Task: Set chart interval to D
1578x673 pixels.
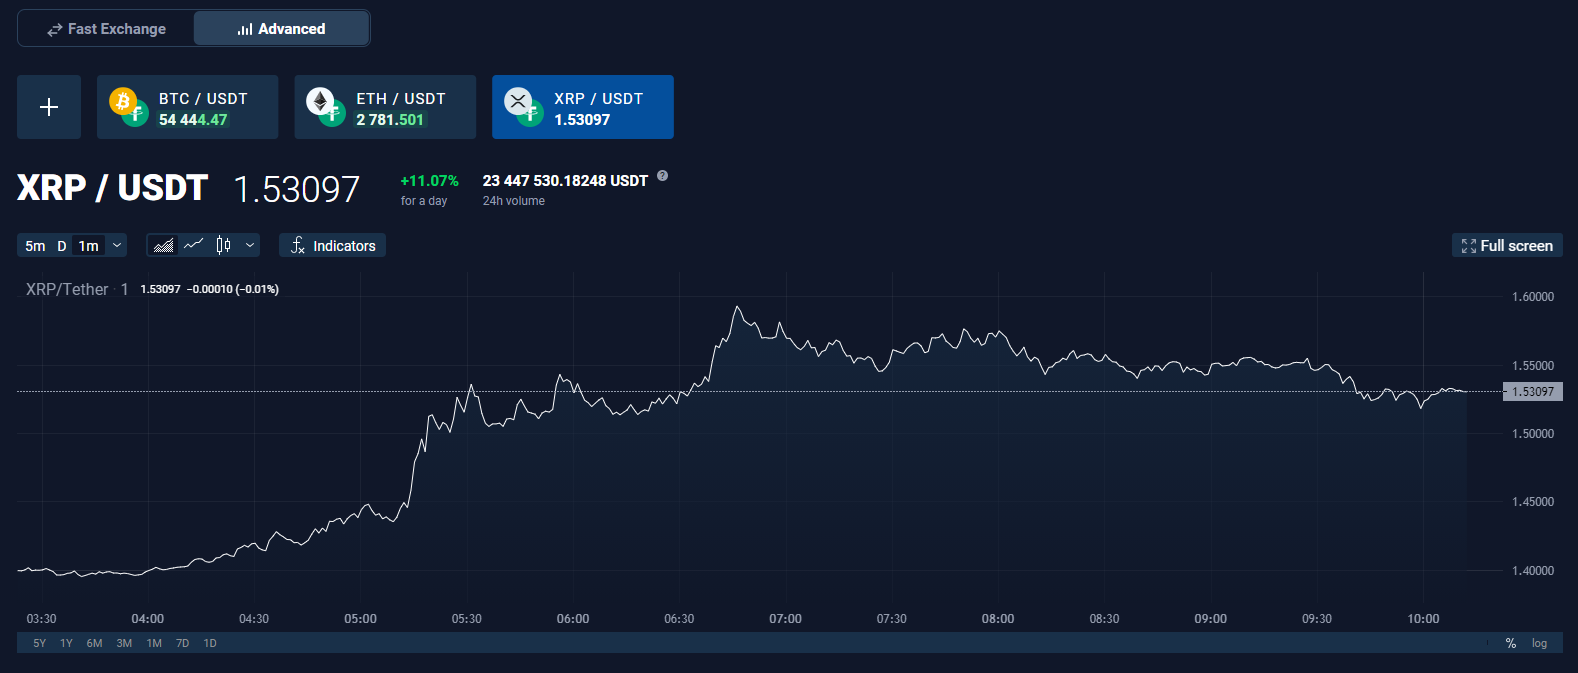Action: [62, 246]
